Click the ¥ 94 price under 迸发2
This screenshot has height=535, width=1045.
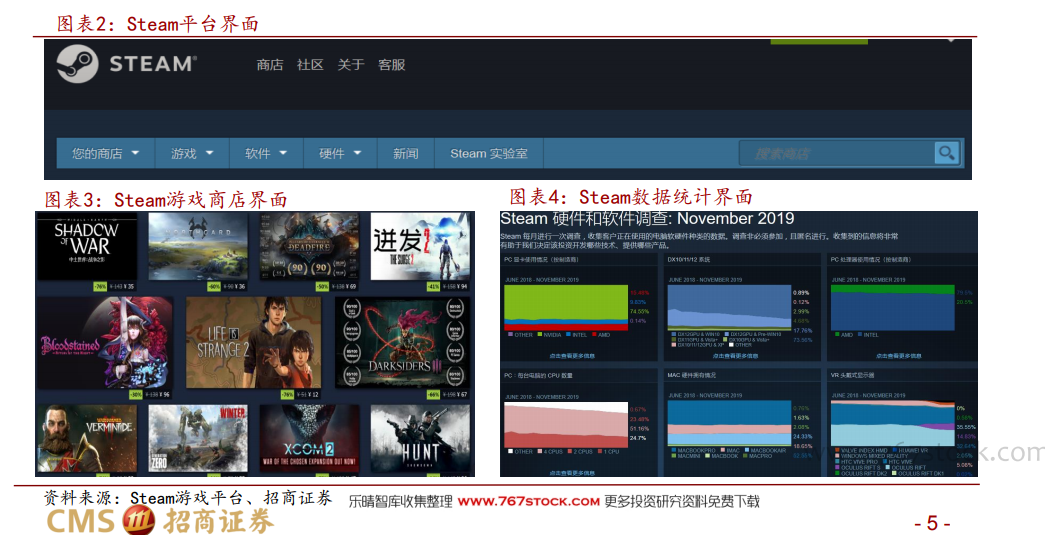[x=461, y=286]
